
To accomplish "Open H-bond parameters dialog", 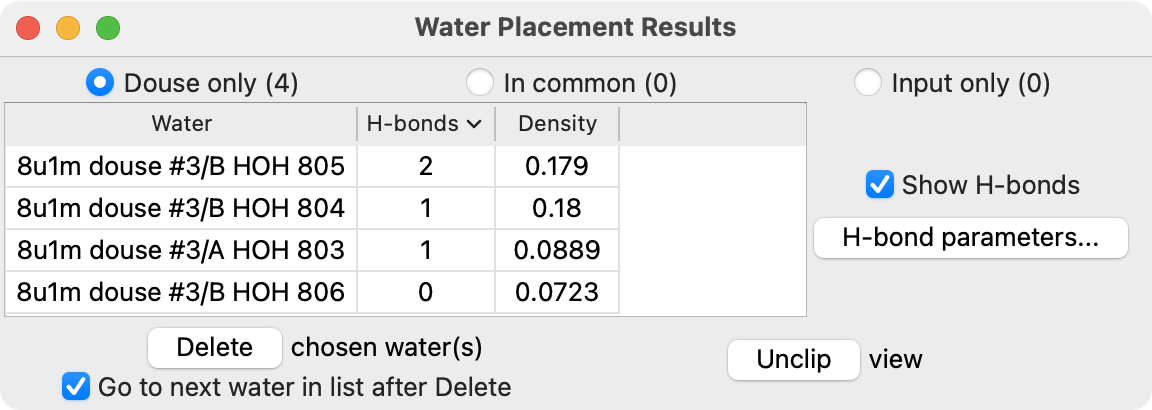I will pyautogui.click(x=970, y=238).
